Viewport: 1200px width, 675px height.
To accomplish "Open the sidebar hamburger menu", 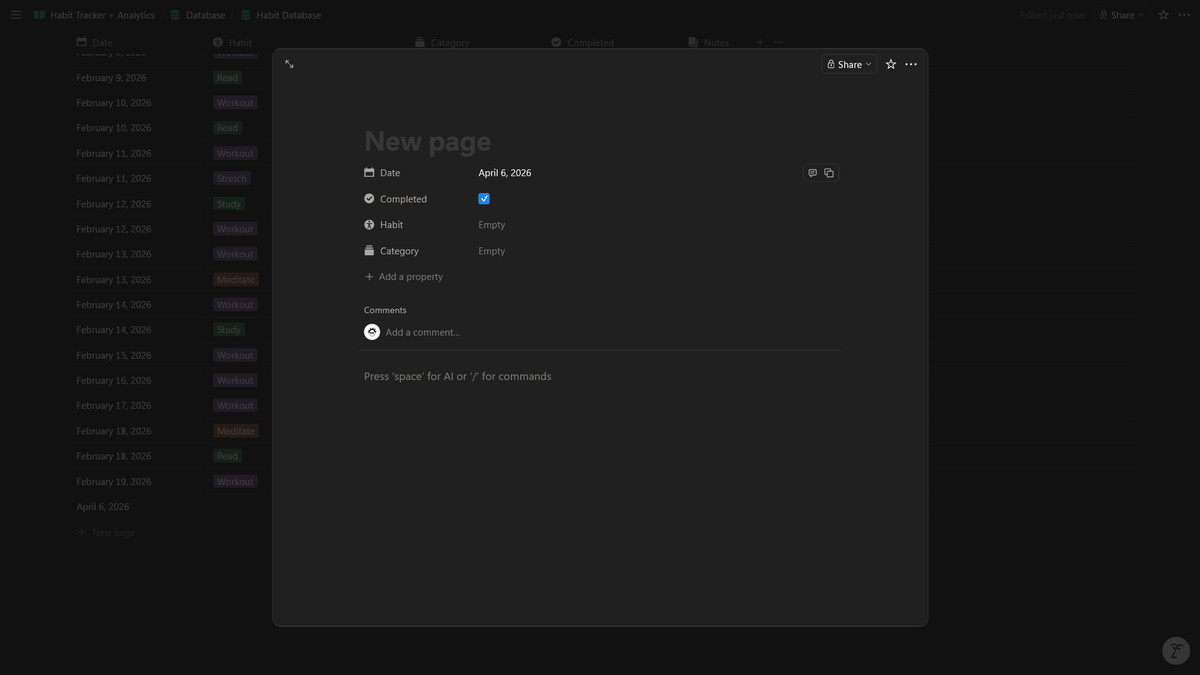I will [x=16, y=15].
